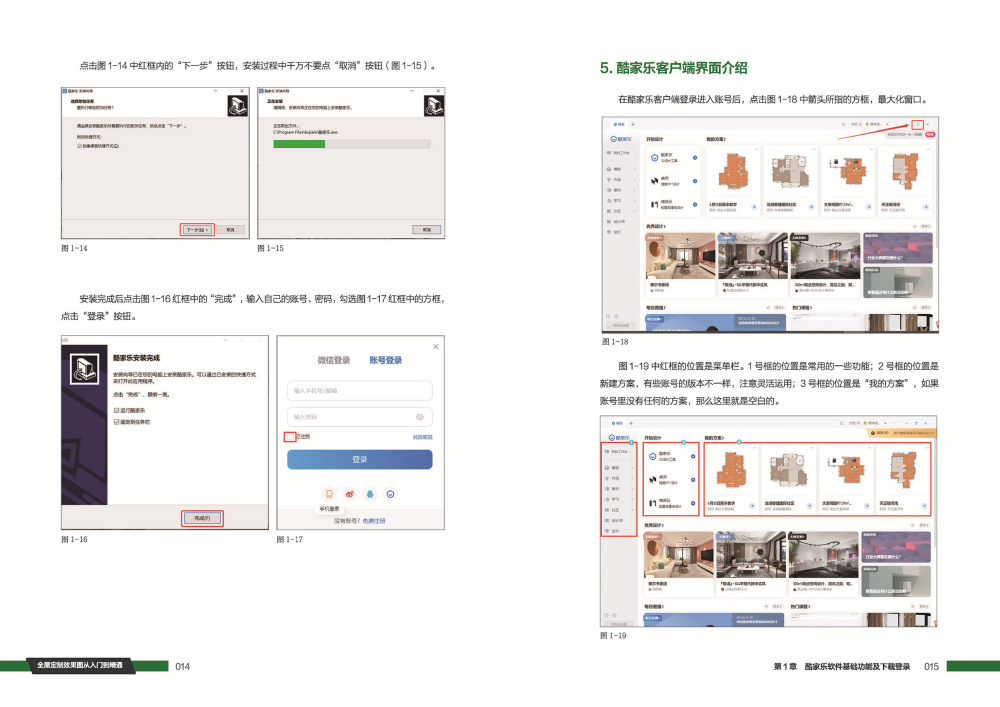This screenshot has width=1000, height=707.
Task: Click the 取消 button in figure 1-14
Action: [230, 230]
